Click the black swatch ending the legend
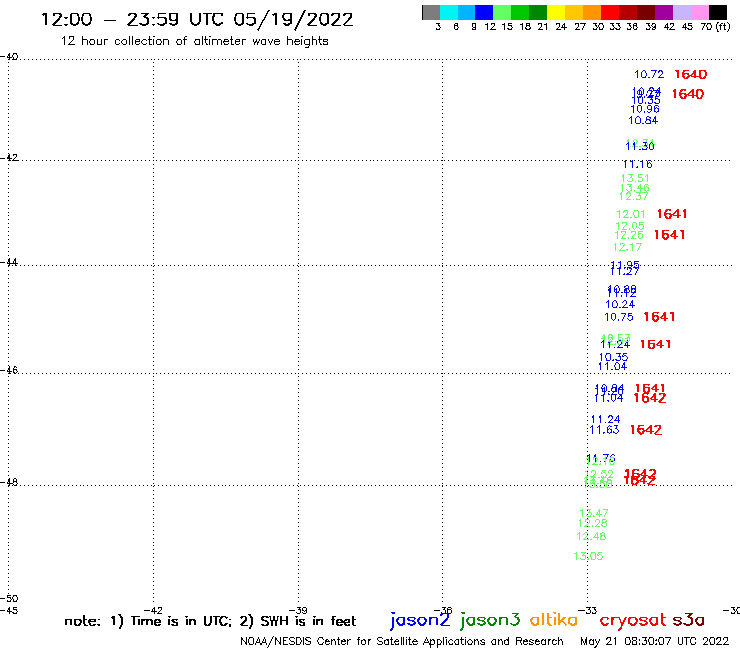Screen dimensions: 740x650 pos(717,12)
